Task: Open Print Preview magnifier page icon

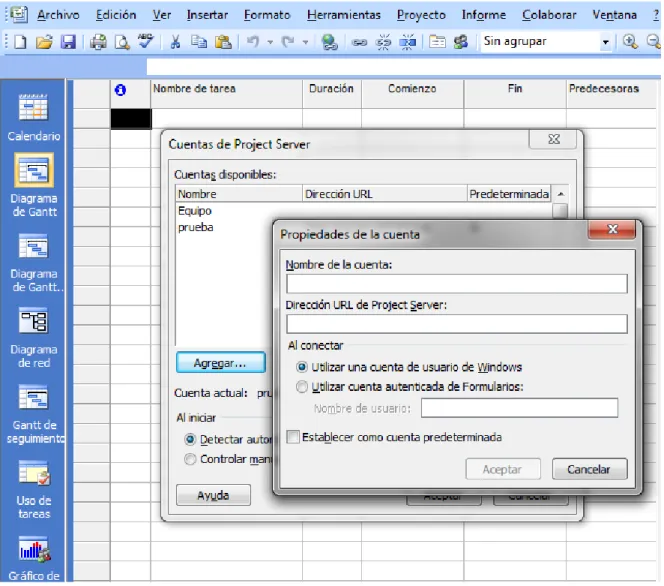Action: tap(122, 42)
